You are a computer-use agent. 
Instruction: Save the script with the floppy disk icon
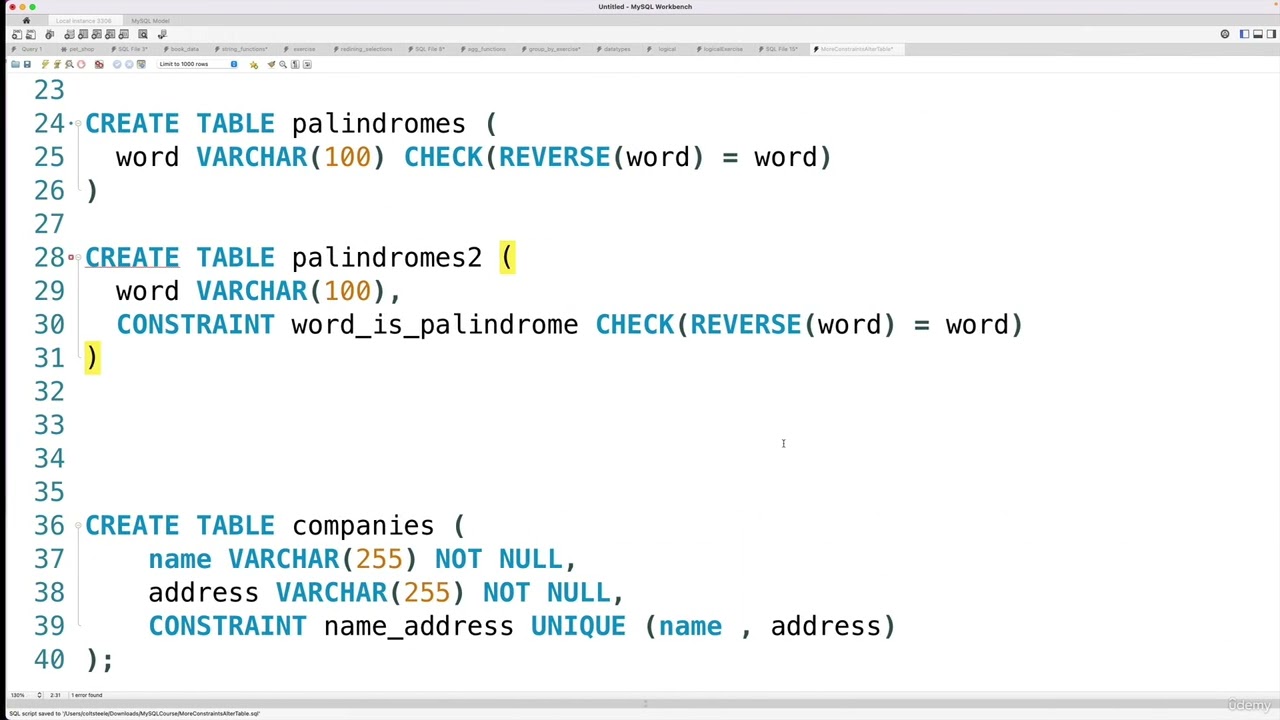[x=27, y=64]
